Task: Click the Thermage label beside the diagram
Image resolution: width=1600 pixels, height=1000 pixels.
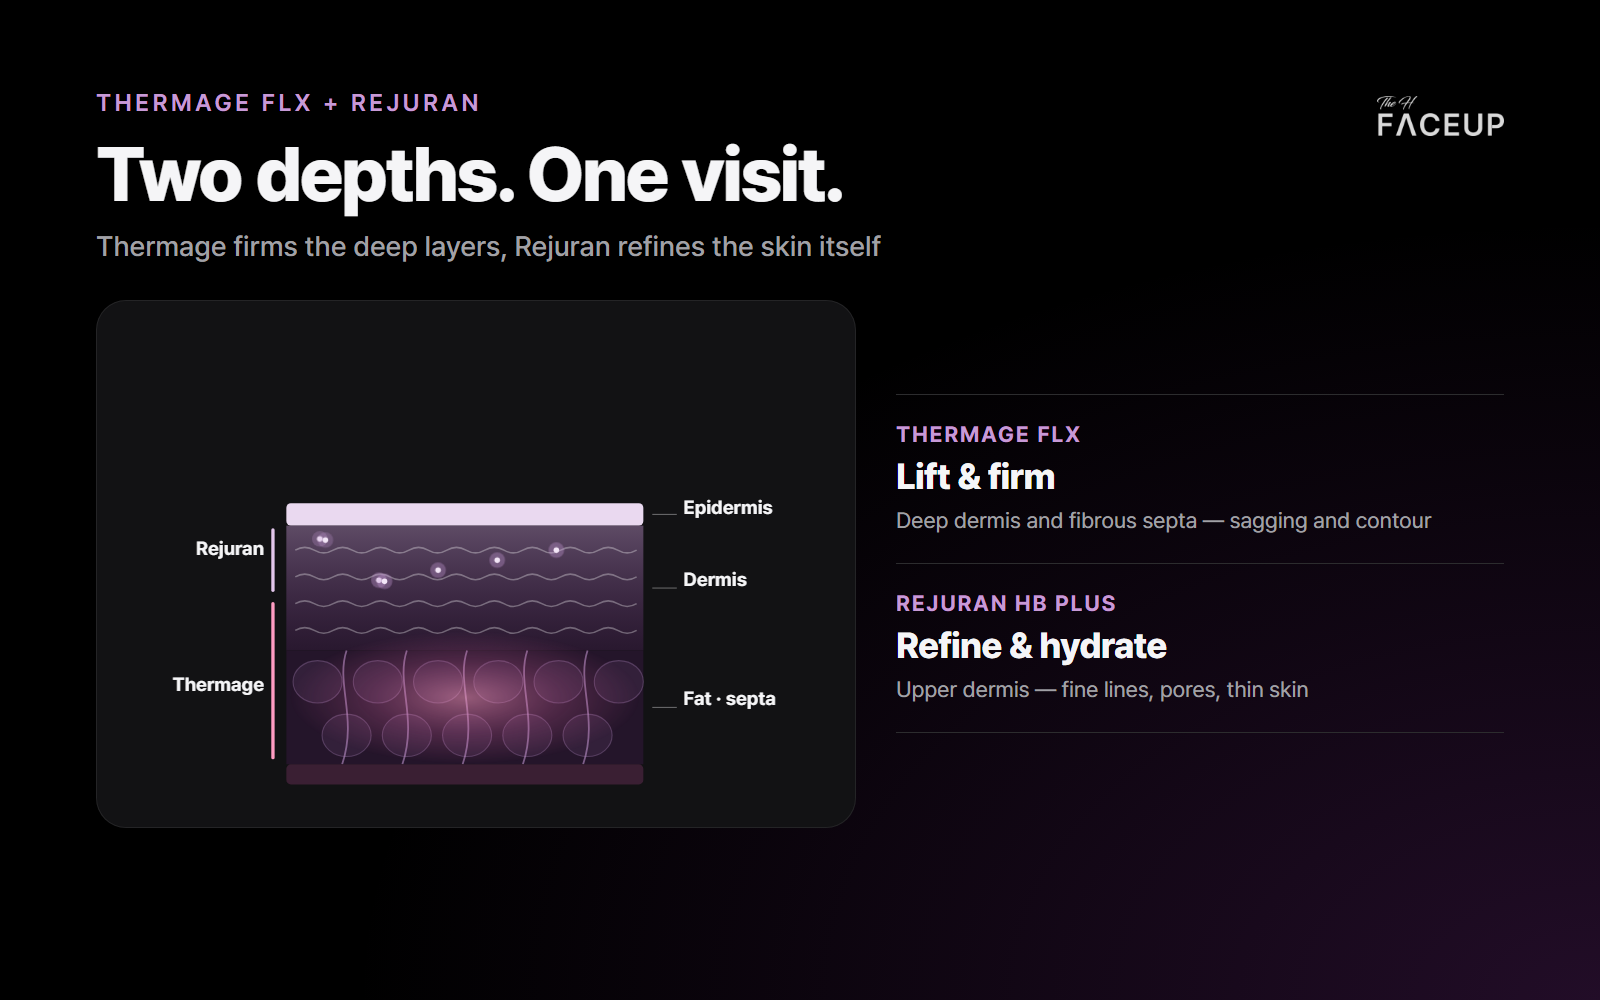Action: (x=218, y=685)
